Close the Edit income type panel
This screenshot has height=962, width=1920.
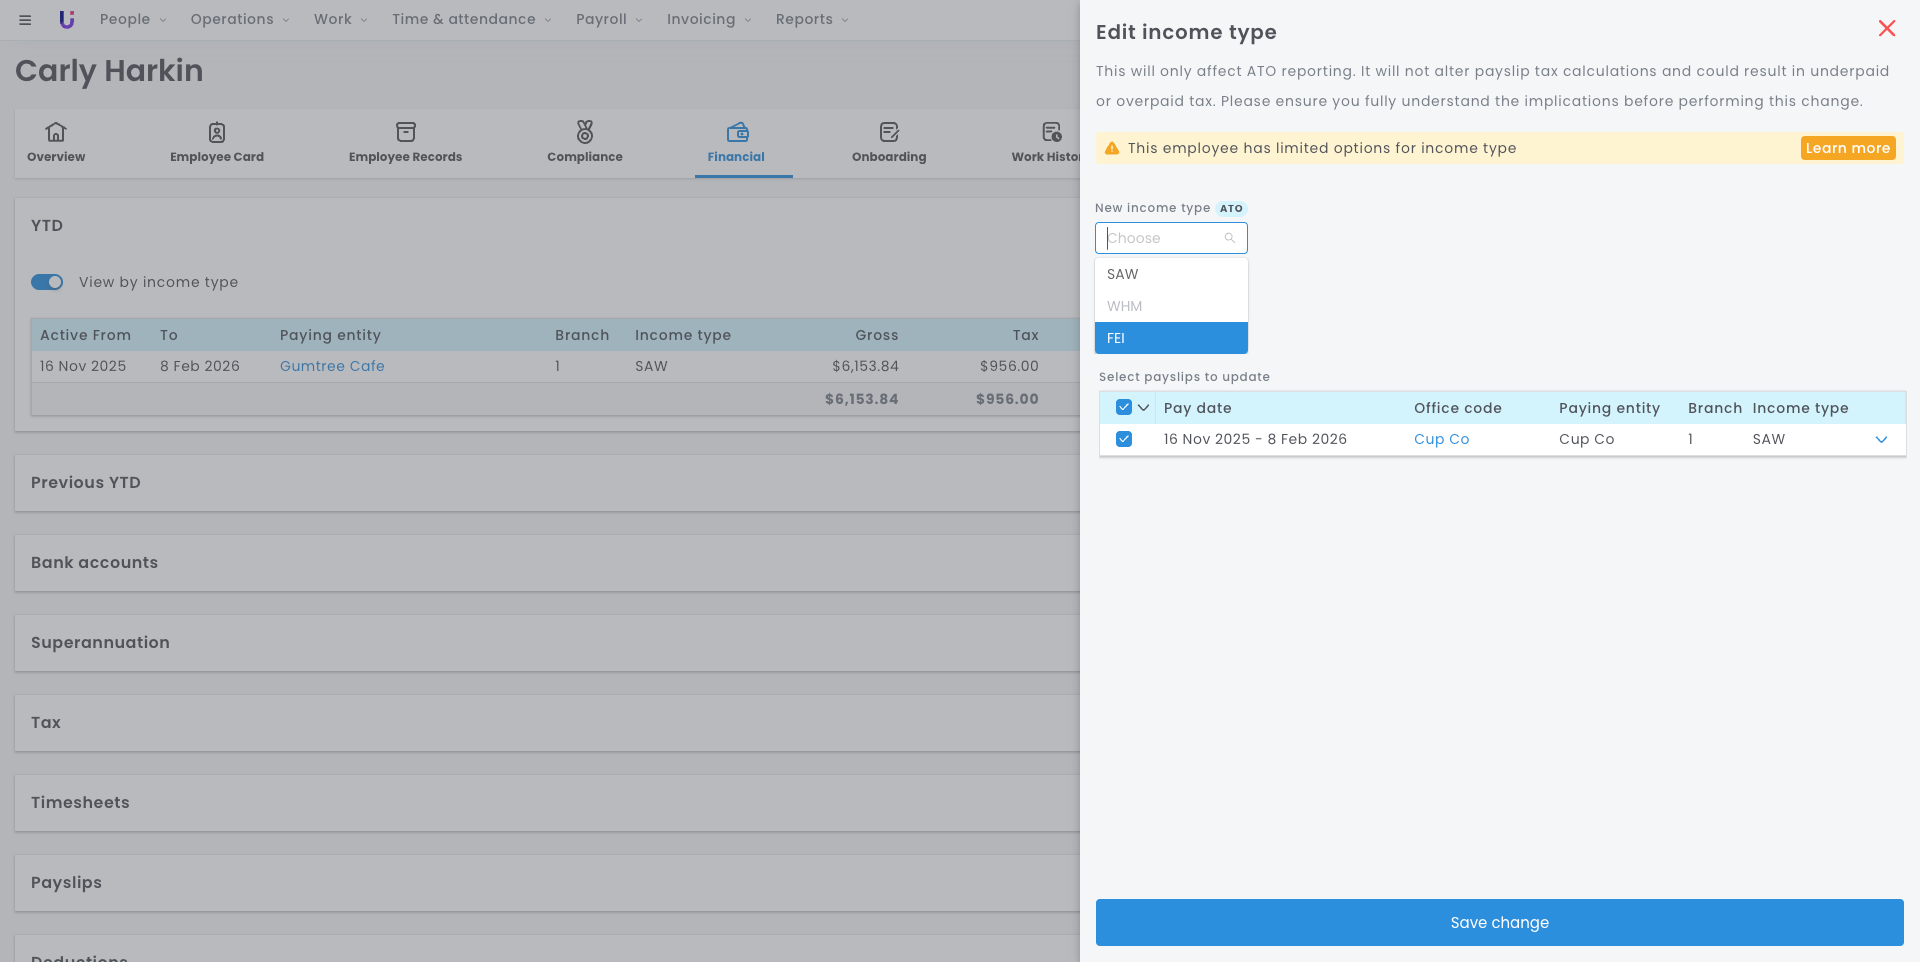pos(1887,28)
